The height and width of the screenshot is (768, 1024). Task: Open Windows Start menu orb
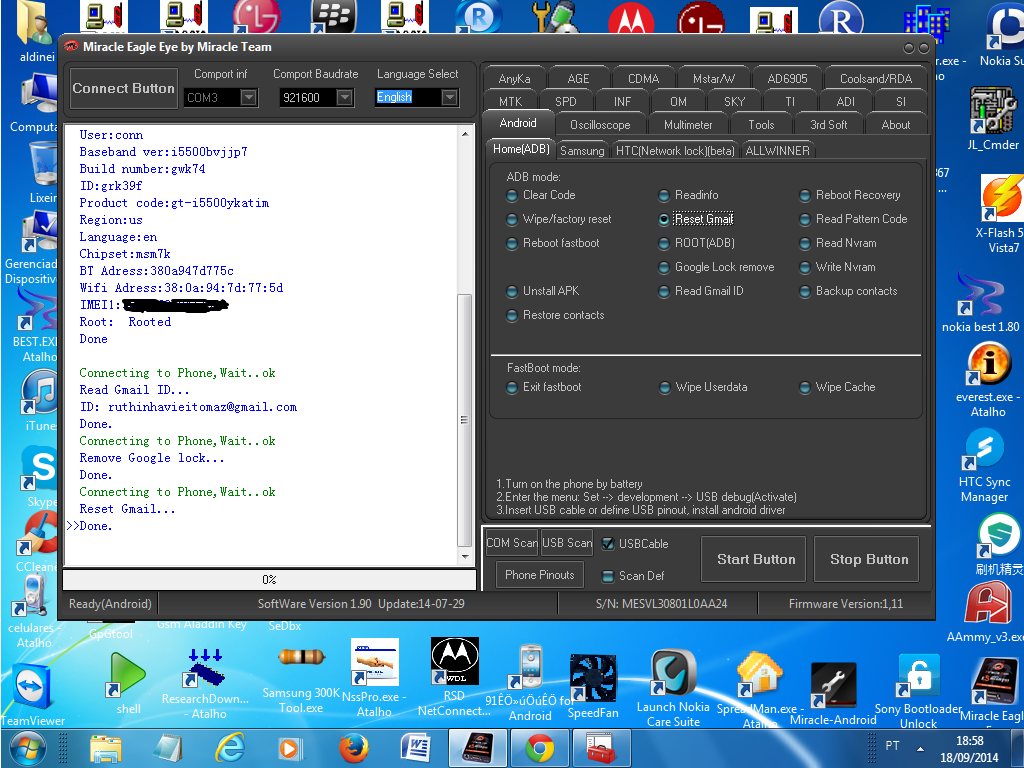[25, 748]
